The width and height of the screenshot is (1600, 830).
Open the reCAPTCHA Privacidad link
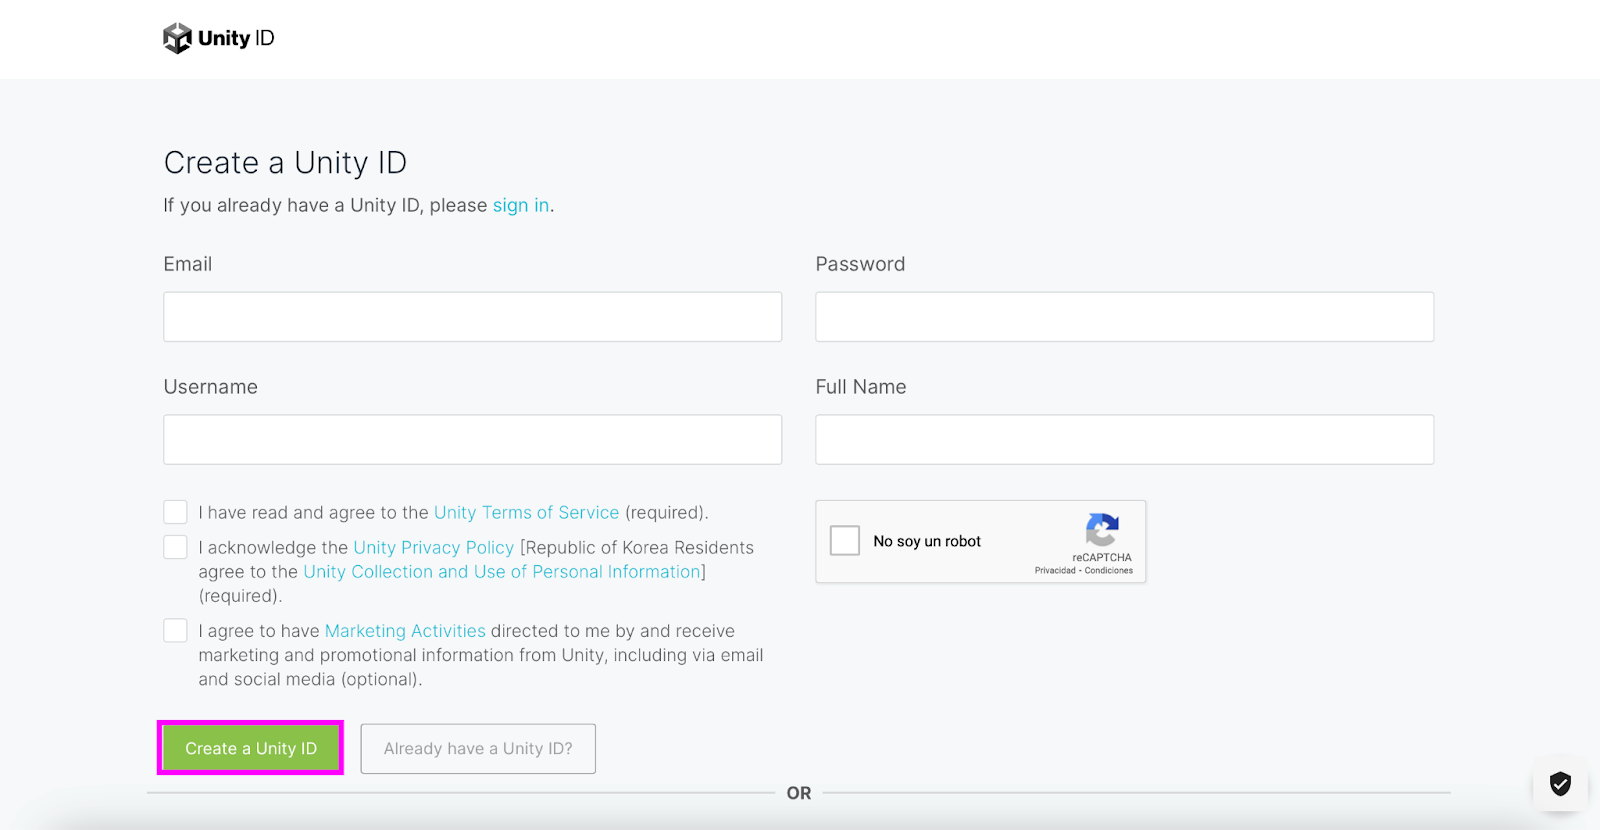click(x=1055, y=570)
